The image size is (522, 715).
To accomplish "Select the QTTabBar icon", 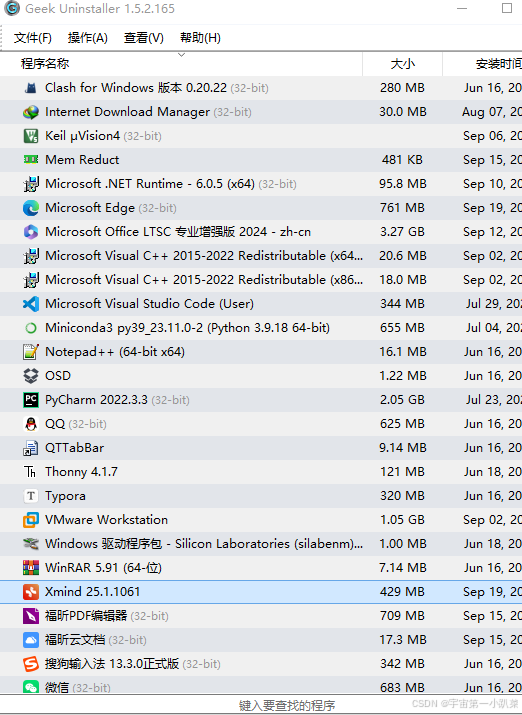I will tap(31, 448).
